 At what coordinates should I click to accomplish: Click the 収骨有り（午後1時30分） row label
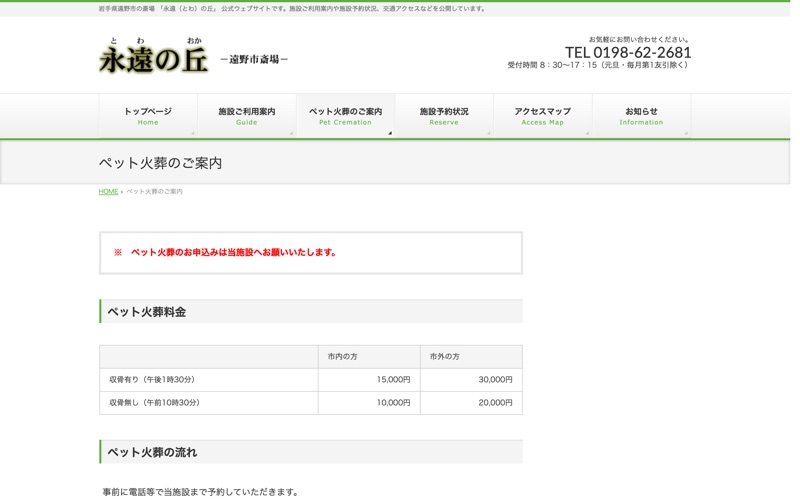(x=152, y=380)
